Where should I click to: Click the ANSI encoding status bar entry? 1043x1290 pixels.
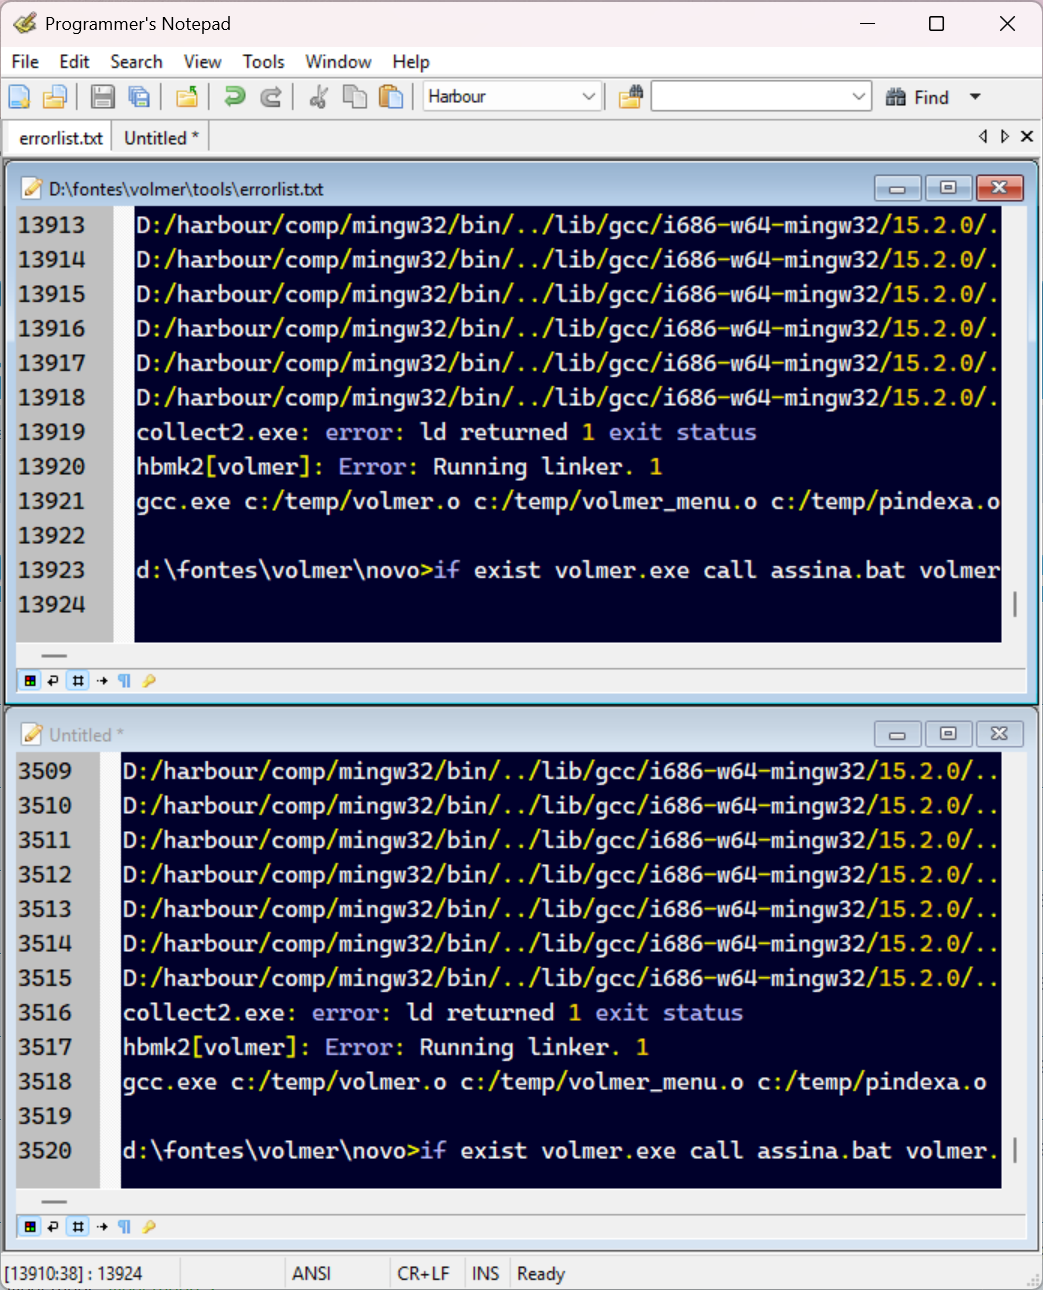pyautogui.click(x=311, y=1273)
